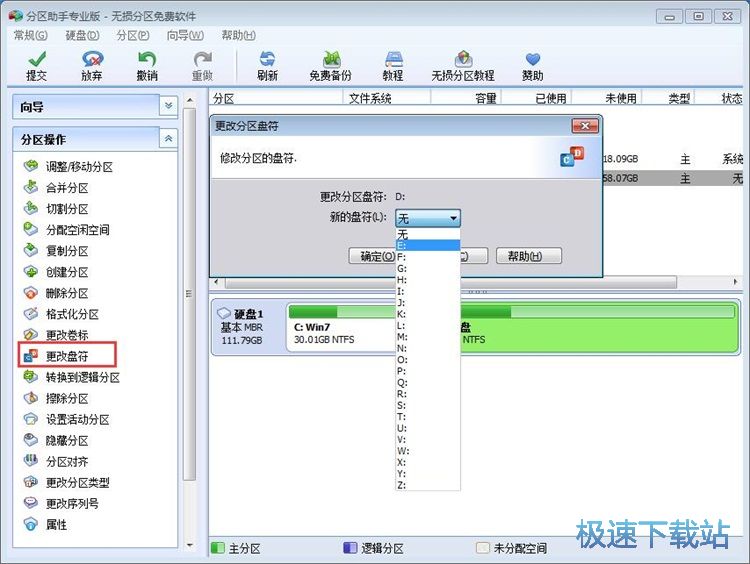Image resolution: width=750 pixels, height=564 pixels.
Task: Open the 新的盘符 drive letter combo box
Action: coord(428,218)
